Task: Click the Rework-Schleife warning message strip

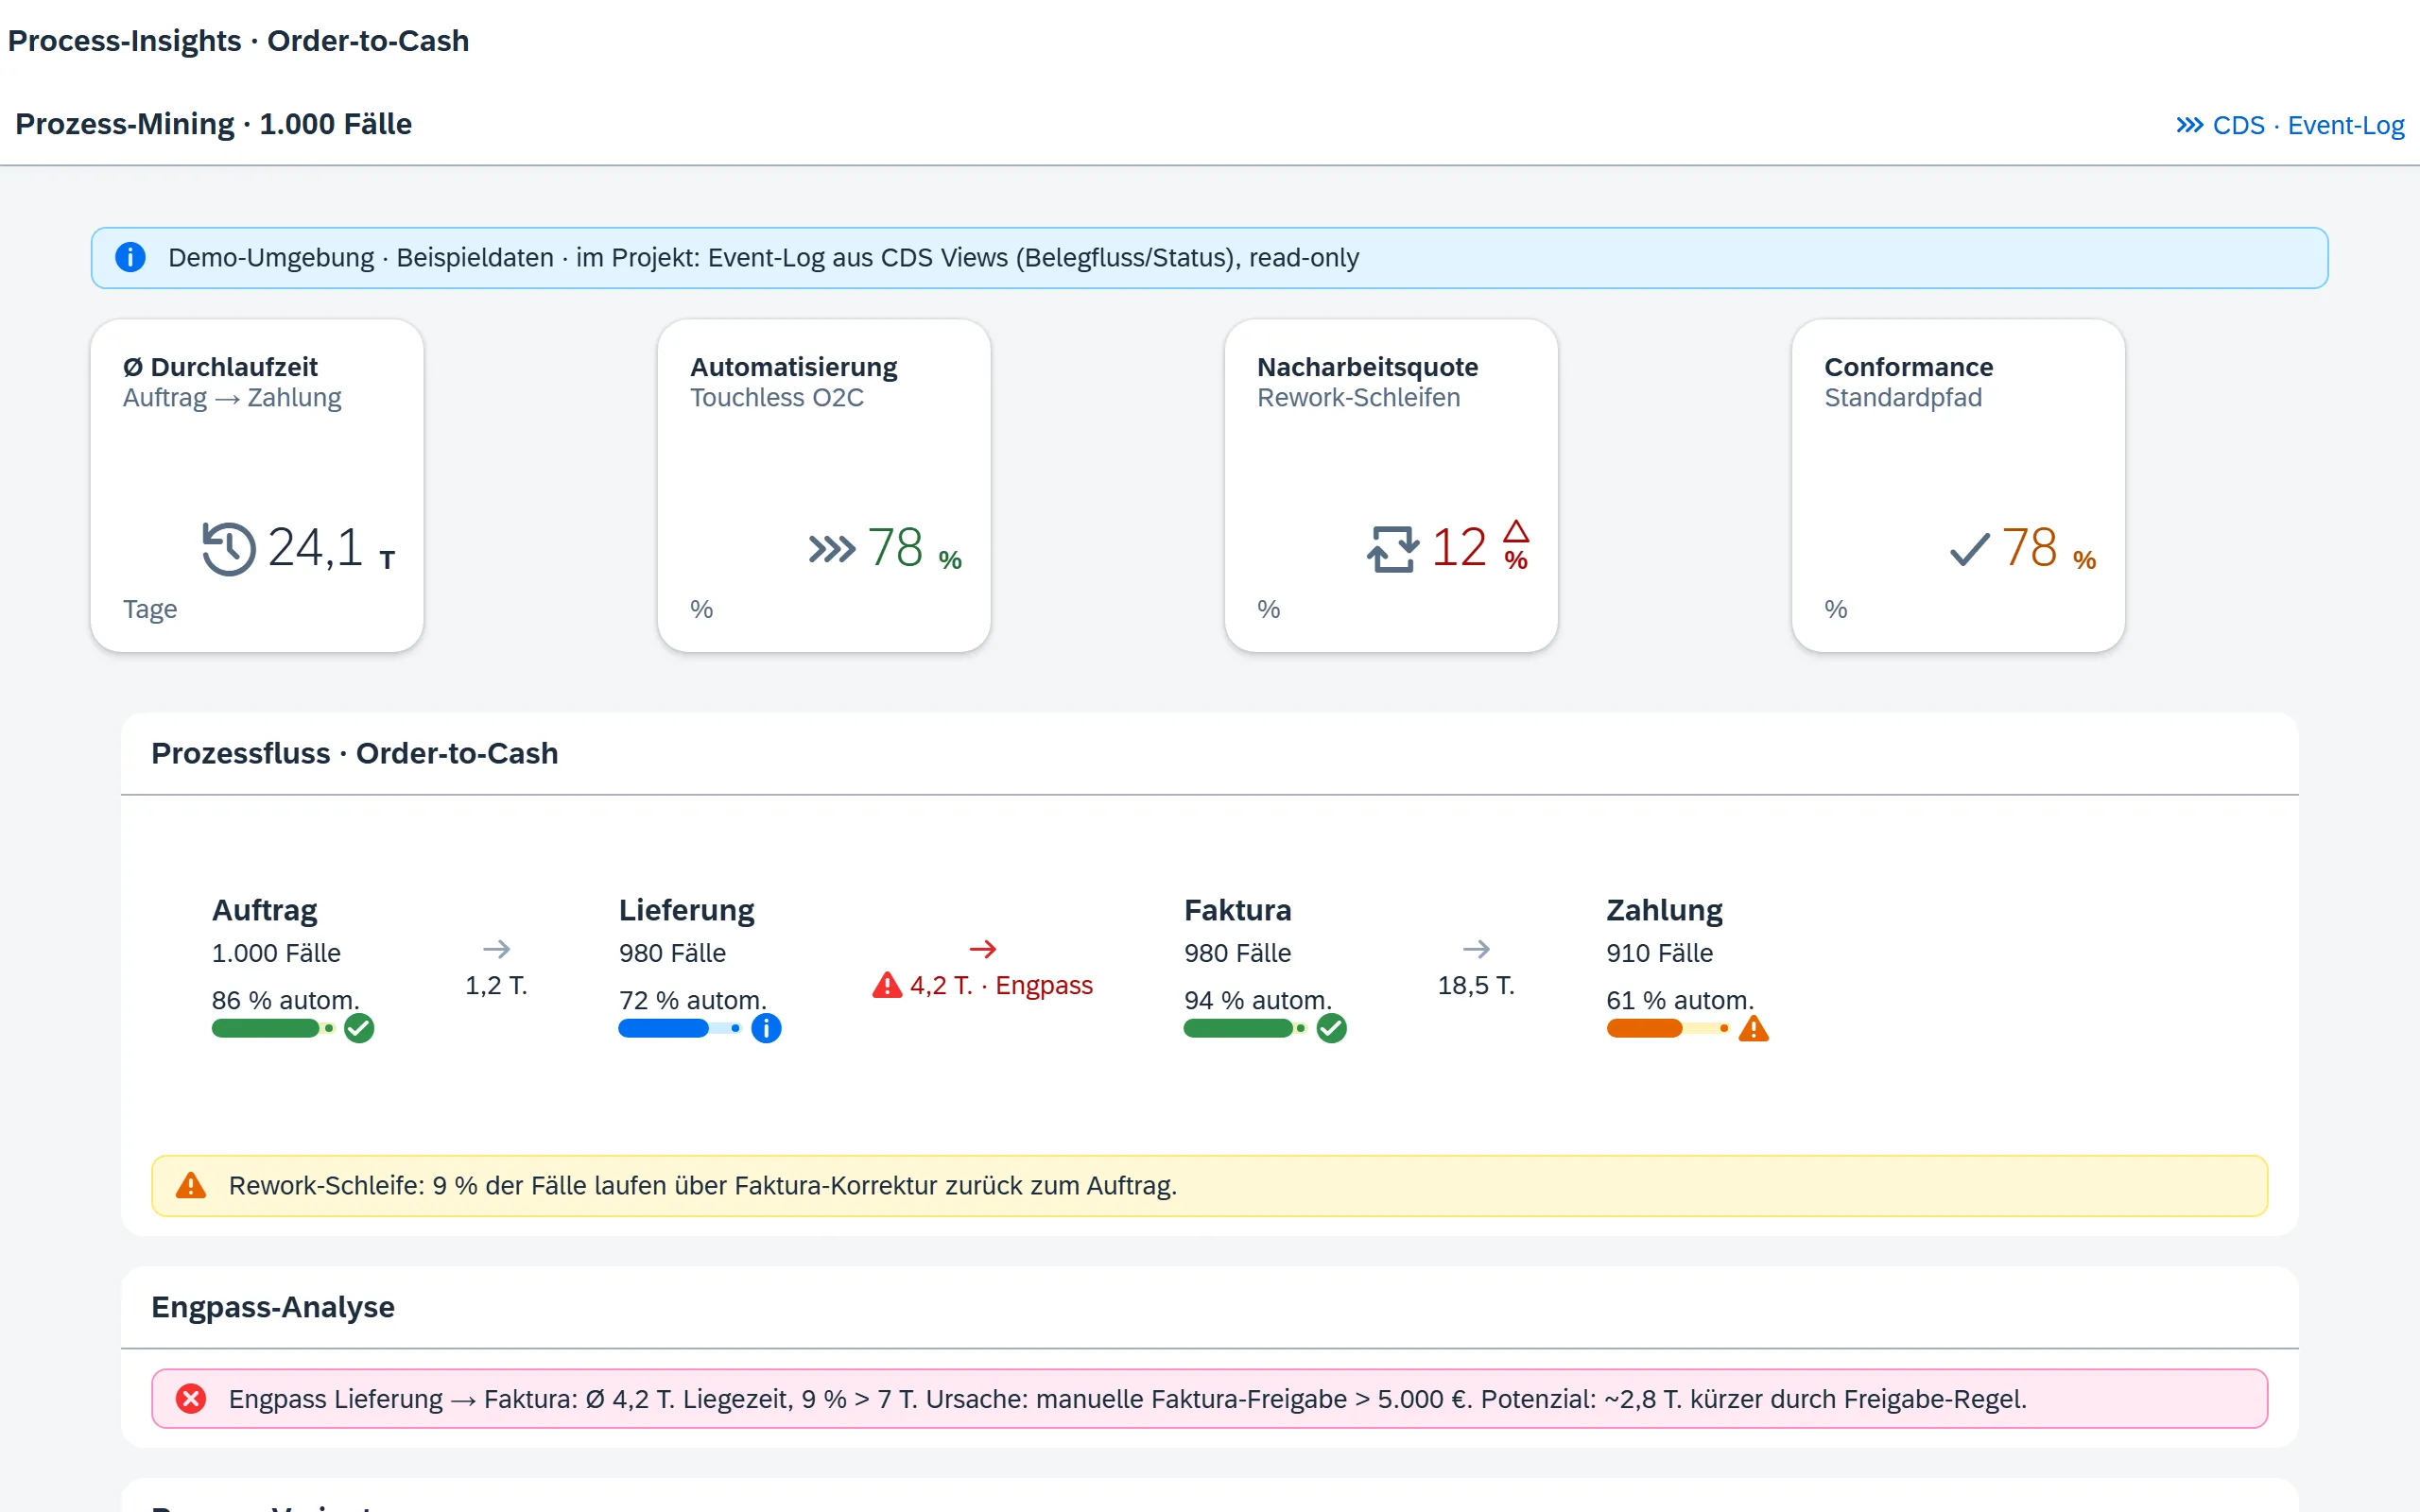Action: click(1209, 1186)
